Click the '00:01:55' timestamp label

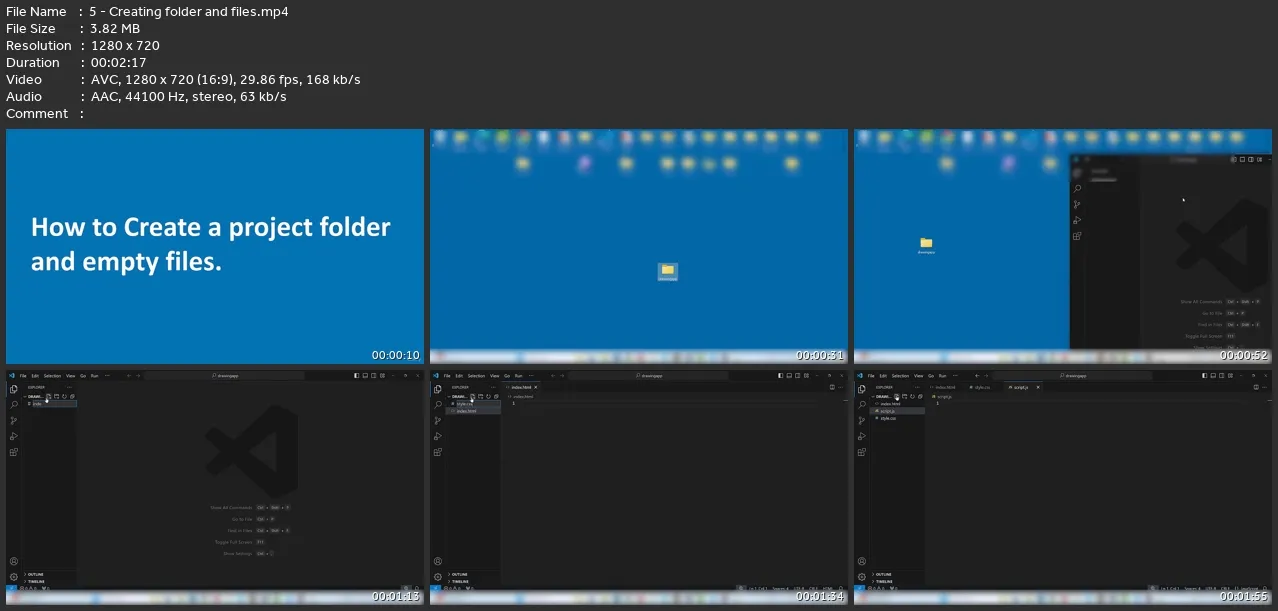1244,597
